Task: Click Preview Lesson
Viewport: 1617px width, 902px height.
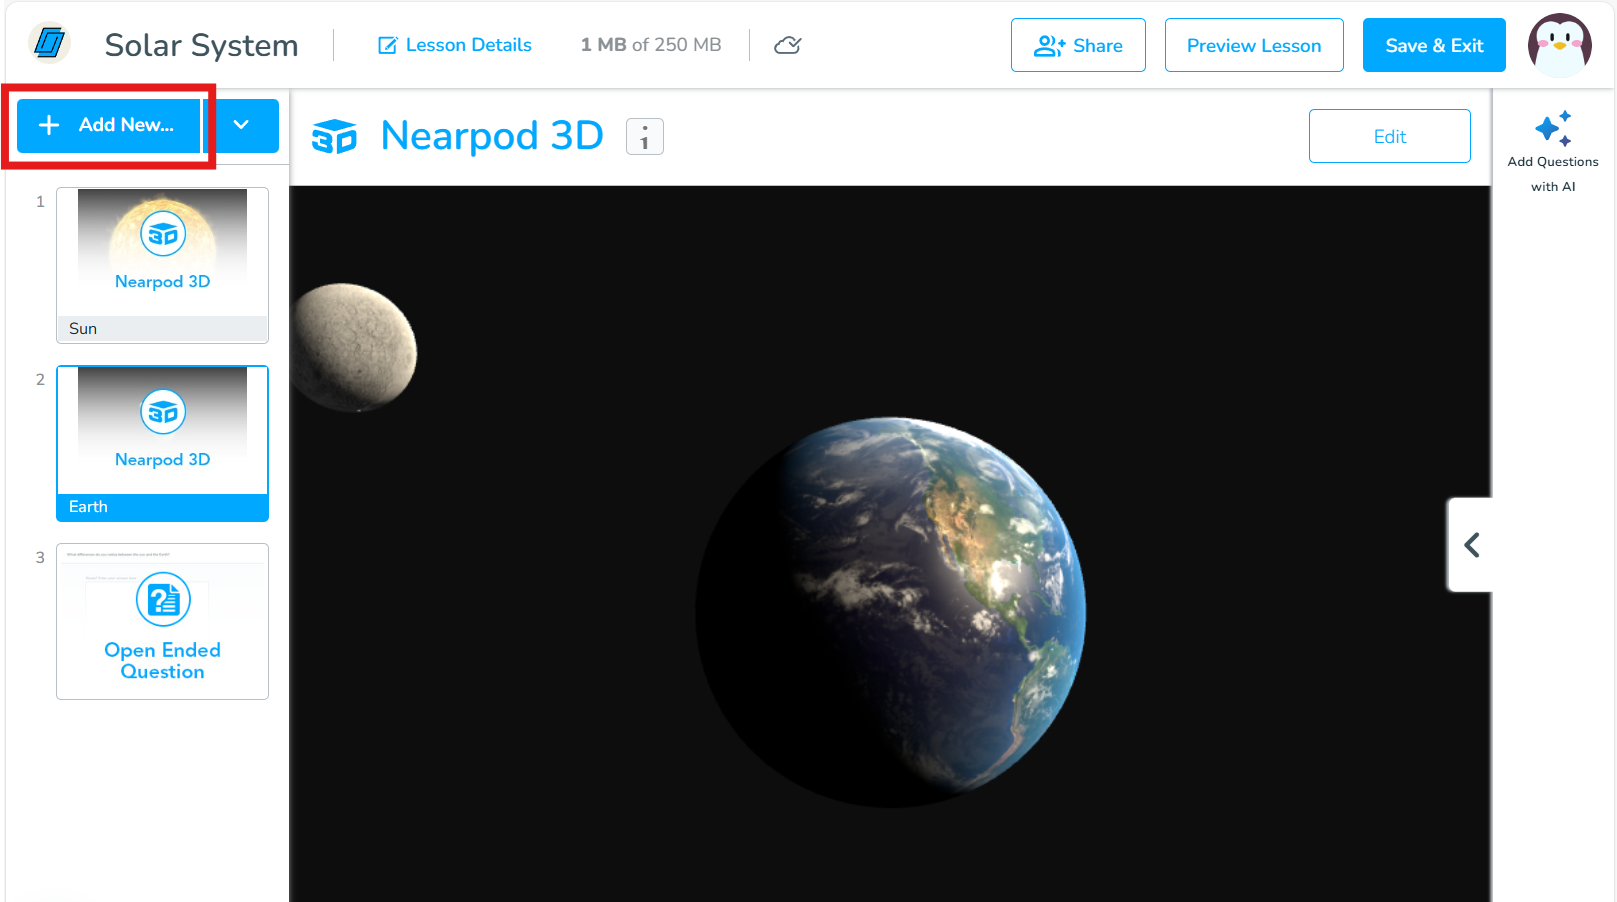Action: pyautogui.click(x=1253, y=45)
